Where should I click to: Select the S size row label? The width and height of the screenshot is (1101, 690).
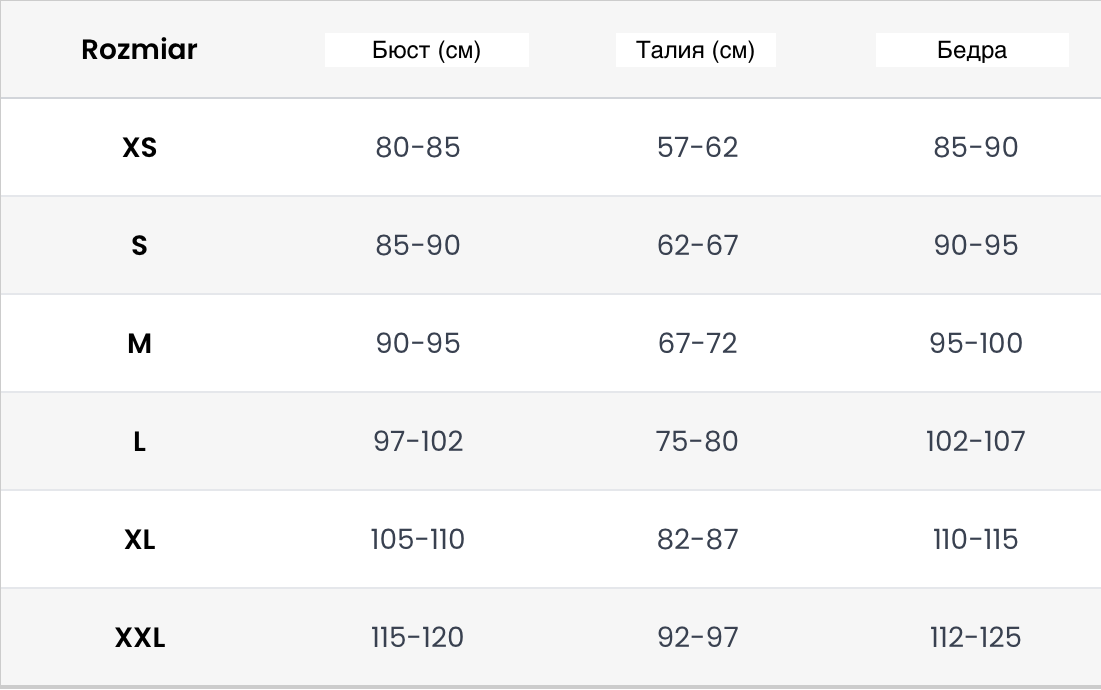[139, 246]
